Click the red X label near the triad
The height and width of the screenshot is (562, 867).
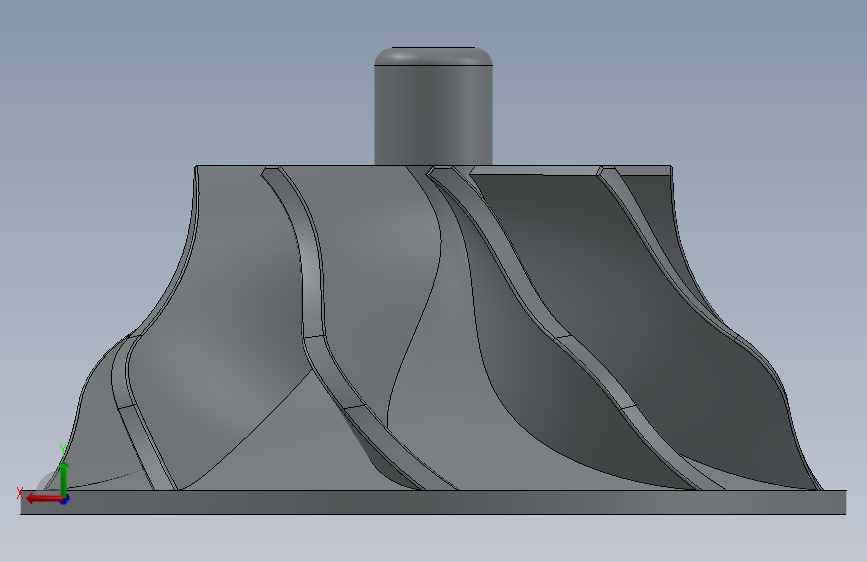[20, 493]
